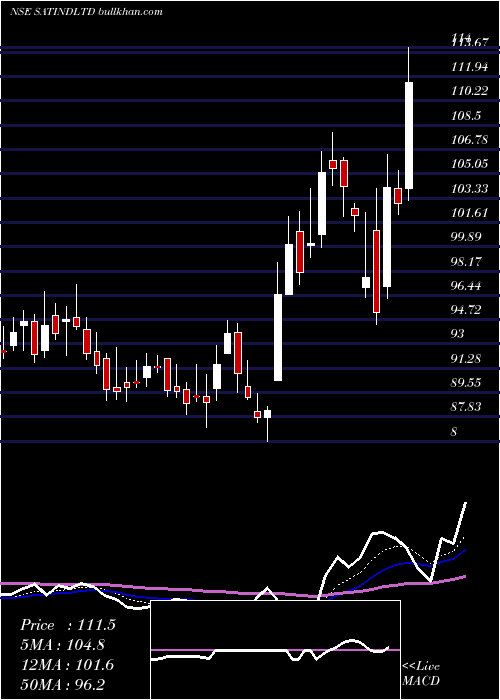Viewport: 500px width, 700px height.
Task: Click the 106.78 price axis label
Action: coord(469,140)
